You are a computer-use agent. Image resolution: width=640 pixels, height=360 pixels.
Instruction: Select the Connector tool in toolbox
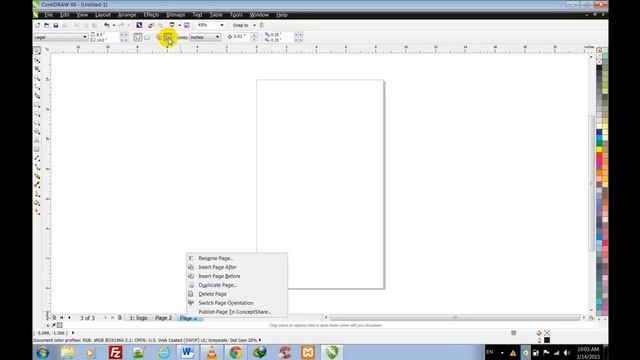coord(37,167)
